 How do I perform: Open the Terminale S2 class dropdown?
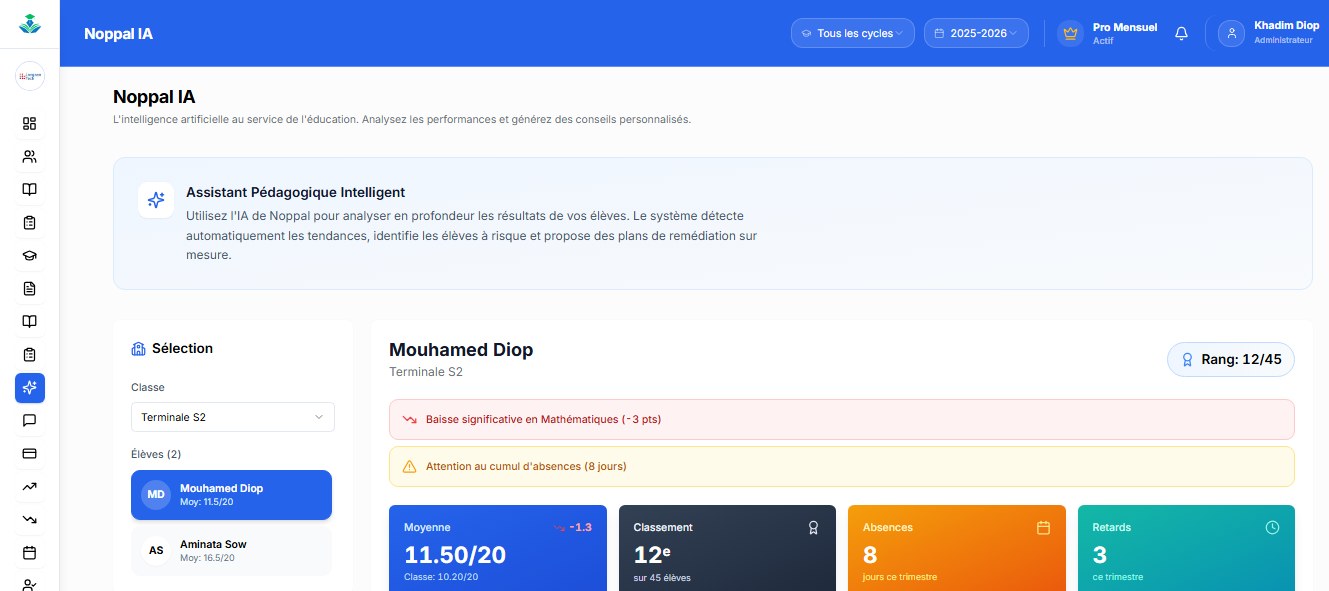click(233, 417)
